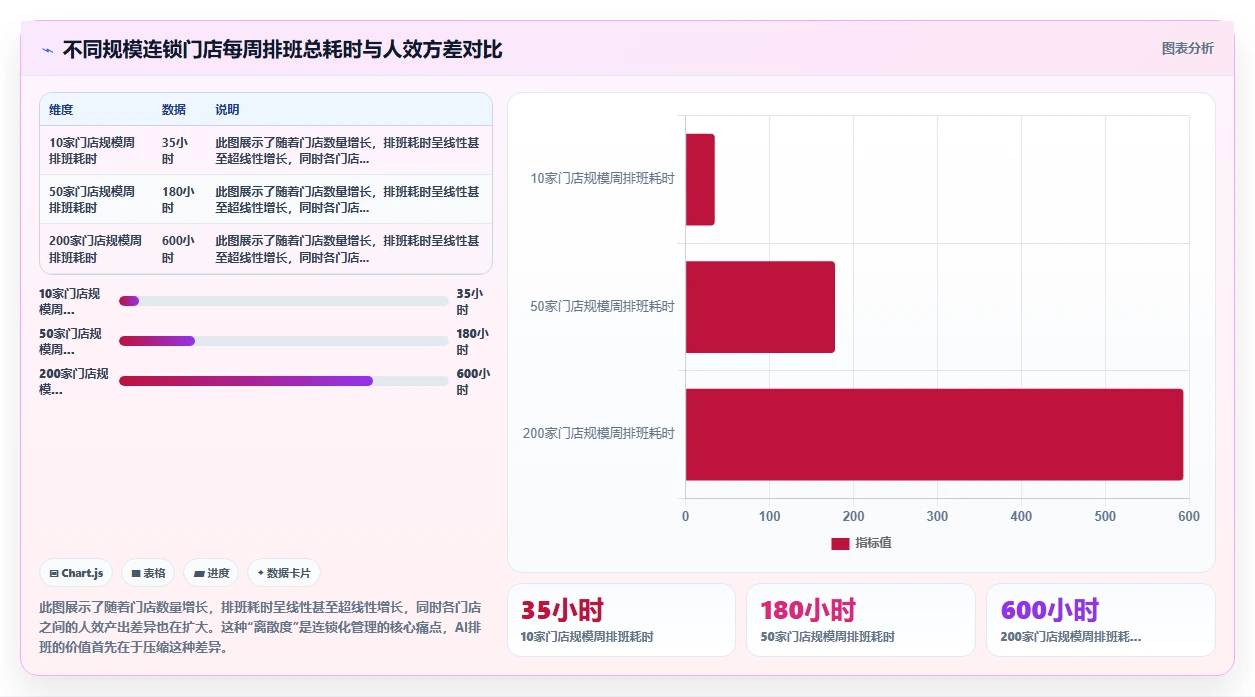Select the Chart.js tag chip
1255x697 pixels.
[77, 573]
